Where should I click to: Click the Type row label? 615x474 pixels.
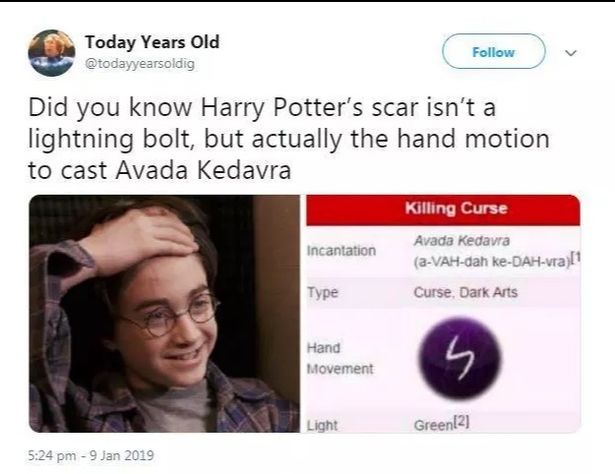tap(322, 292)
